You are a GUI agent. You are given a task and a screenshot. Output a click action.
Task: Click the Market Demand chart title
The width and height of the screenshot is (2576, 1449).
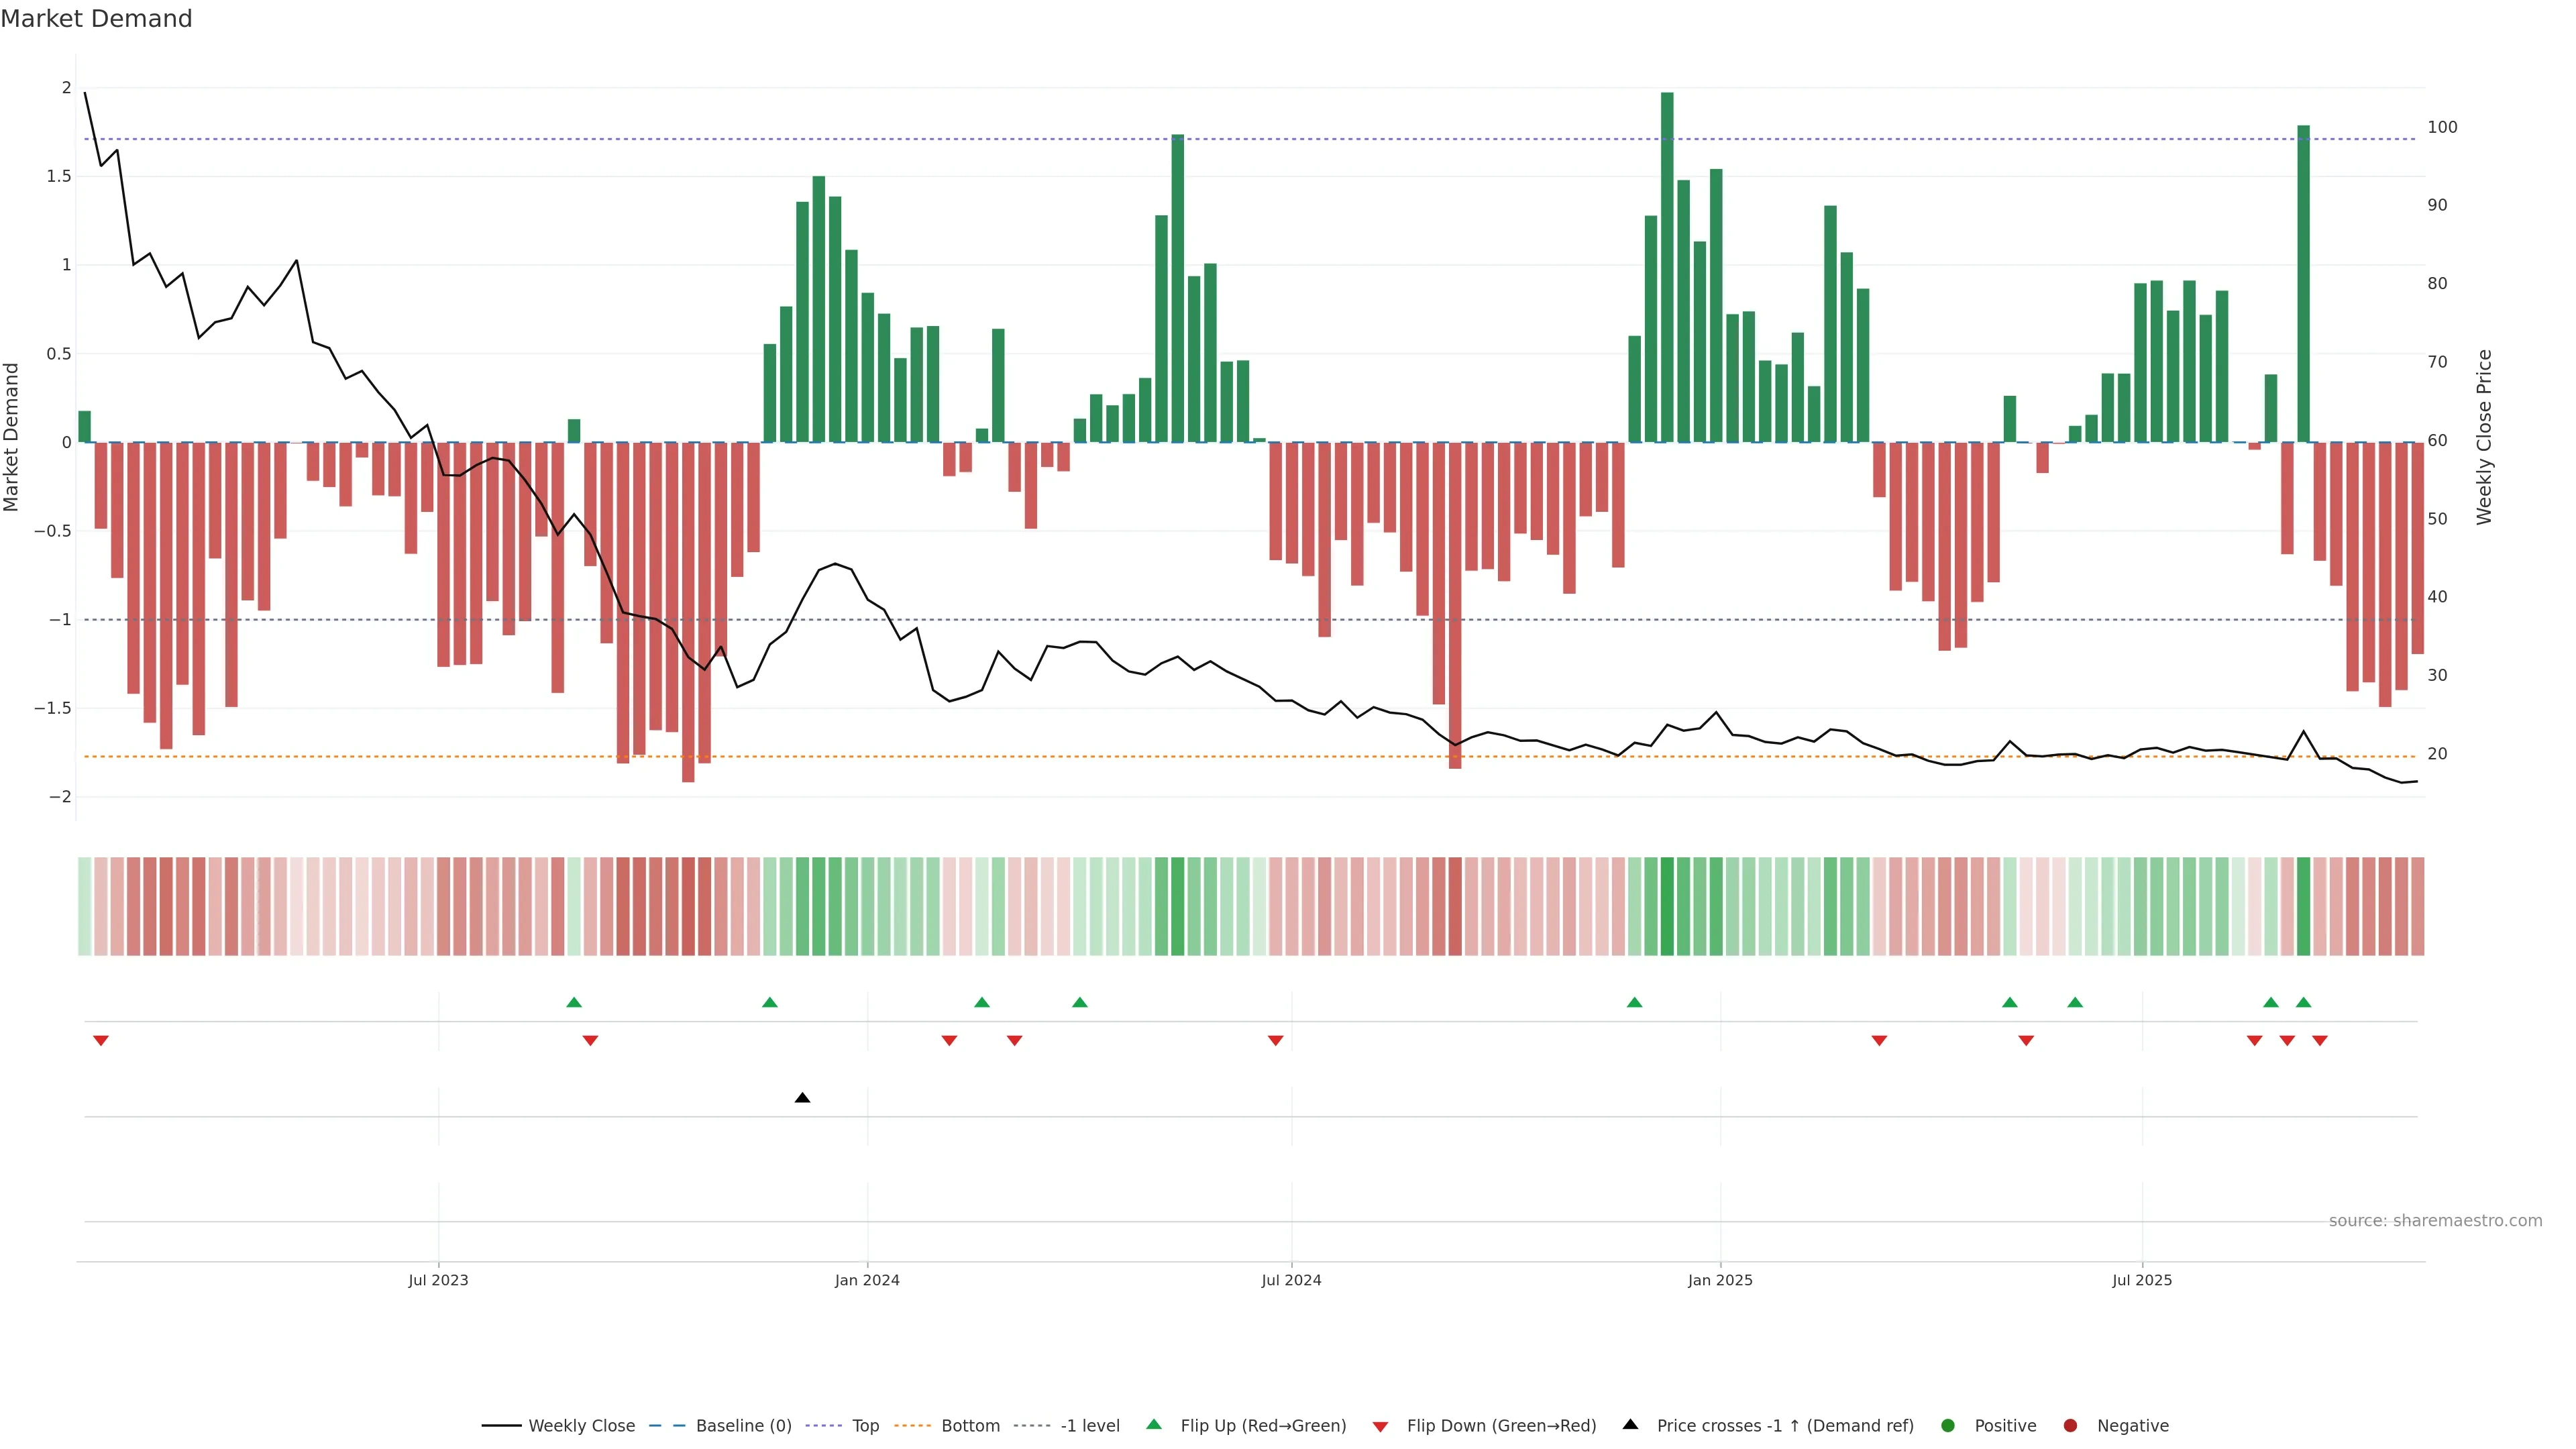point(96,19)
